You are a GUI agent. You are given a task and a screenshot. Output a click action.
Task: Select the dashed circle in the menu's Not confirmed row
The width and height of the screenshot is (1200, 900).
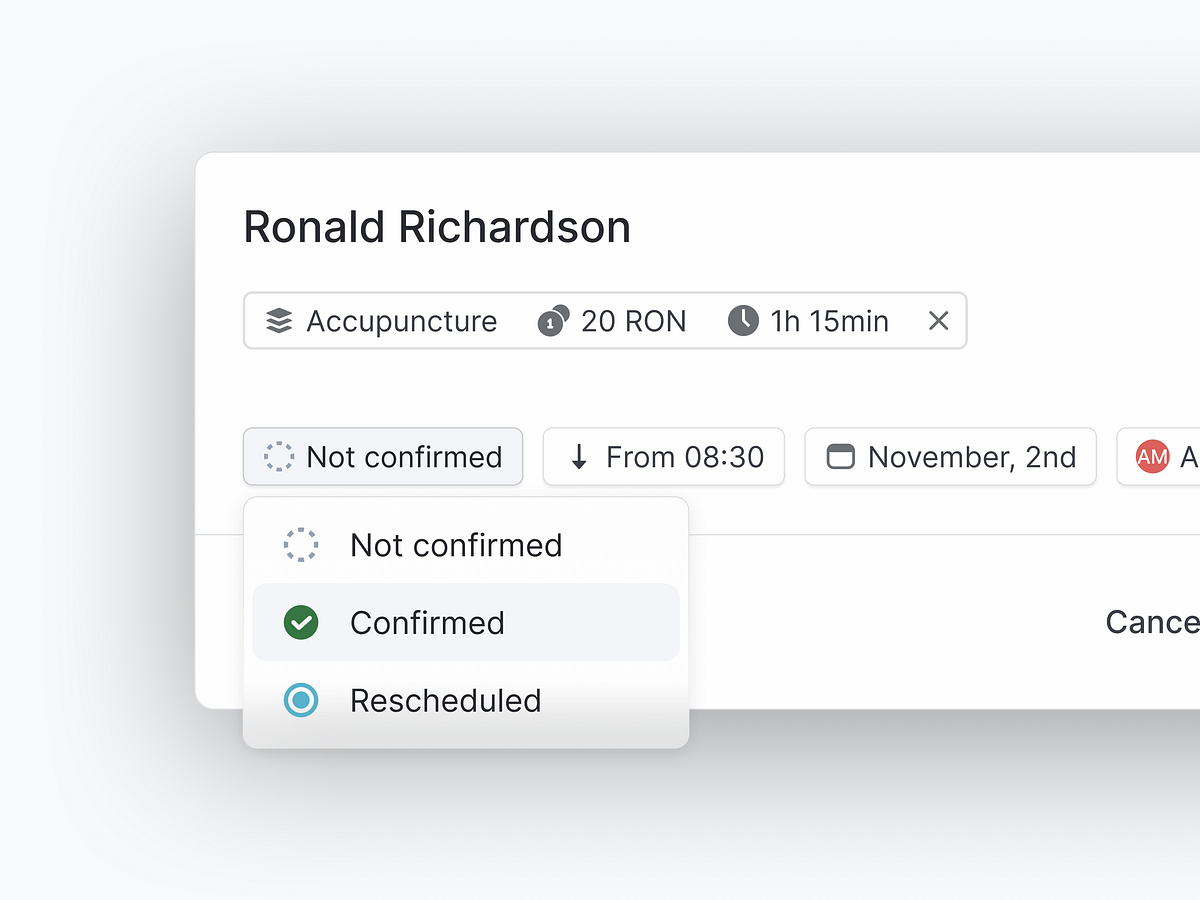pyautogui.click(x=301, y=545)
